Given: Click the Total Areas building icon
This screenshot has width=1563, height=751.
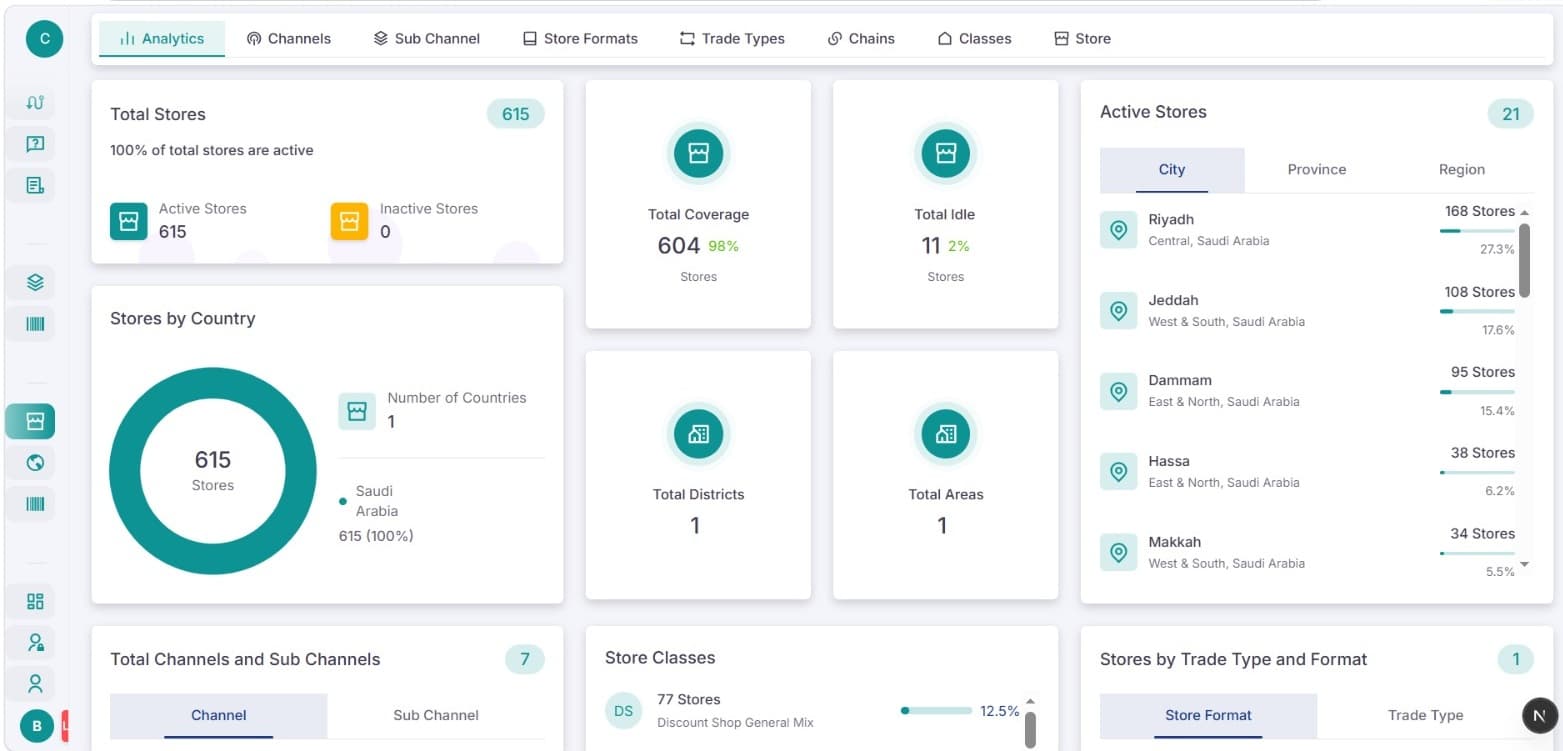Looking at the screenshot, I should pos(945,433).
